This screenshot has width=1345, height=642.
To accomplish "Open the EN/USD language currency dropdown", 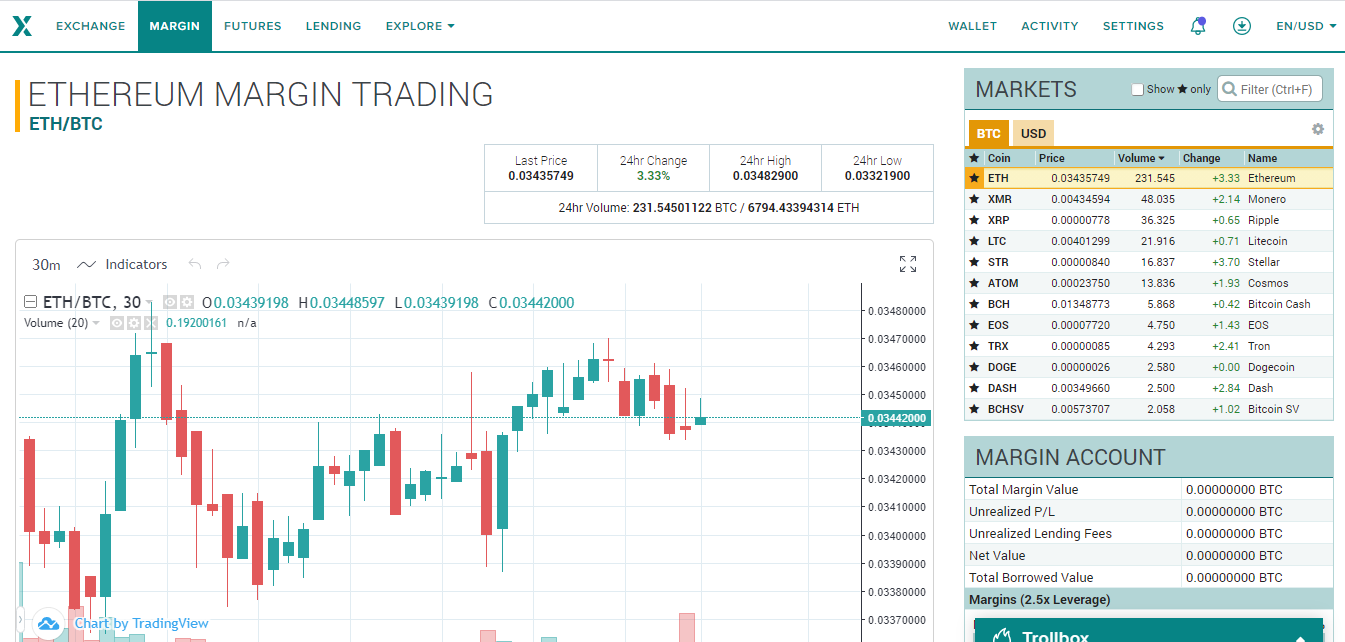I will [x=1306, y=26].
